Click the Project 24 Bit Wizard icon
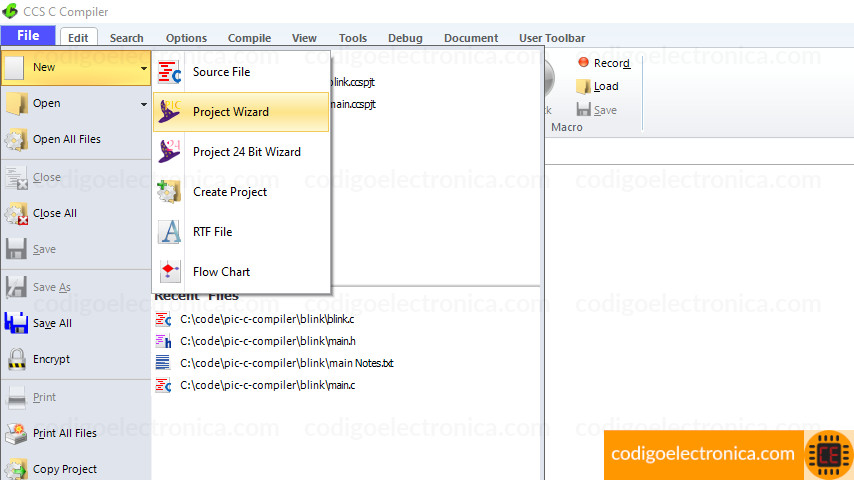Viewport: 854px width, 480px height. point(169,151)
